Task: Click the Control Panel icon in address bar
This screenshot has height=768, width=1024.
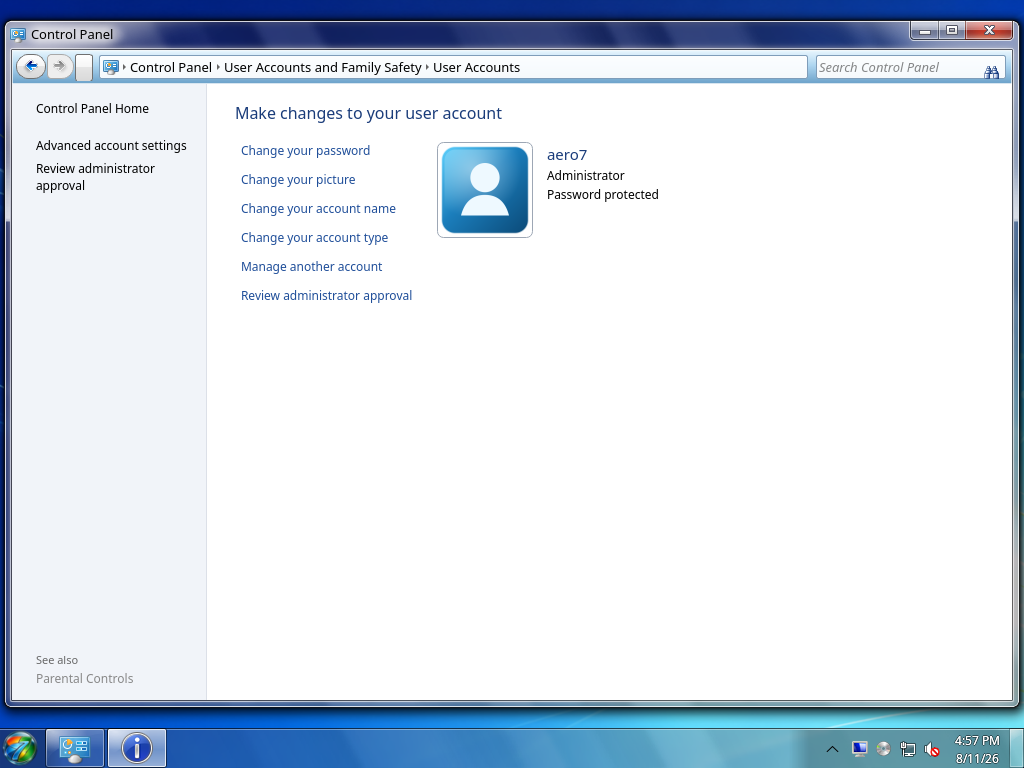Action: (x=110, y=67)
